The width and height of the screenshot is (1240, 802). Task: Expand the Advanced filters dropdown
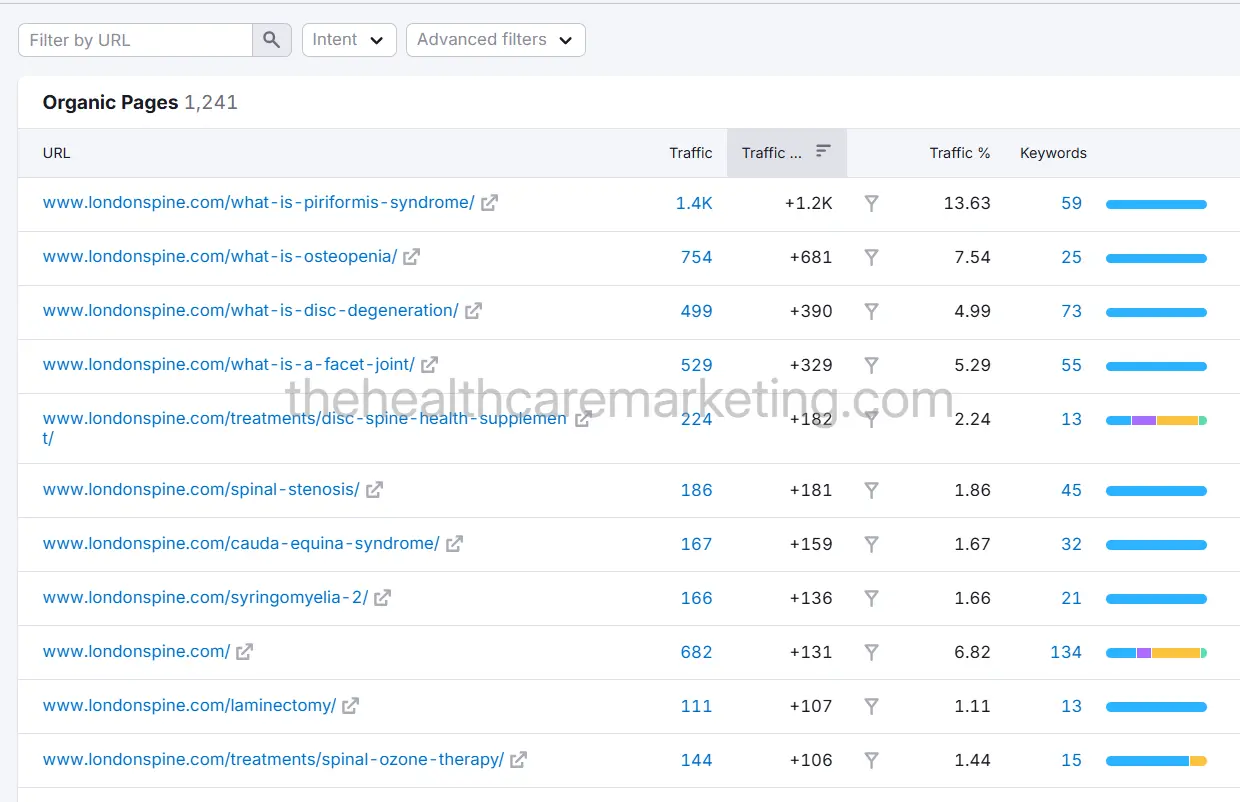pos(495,40)
